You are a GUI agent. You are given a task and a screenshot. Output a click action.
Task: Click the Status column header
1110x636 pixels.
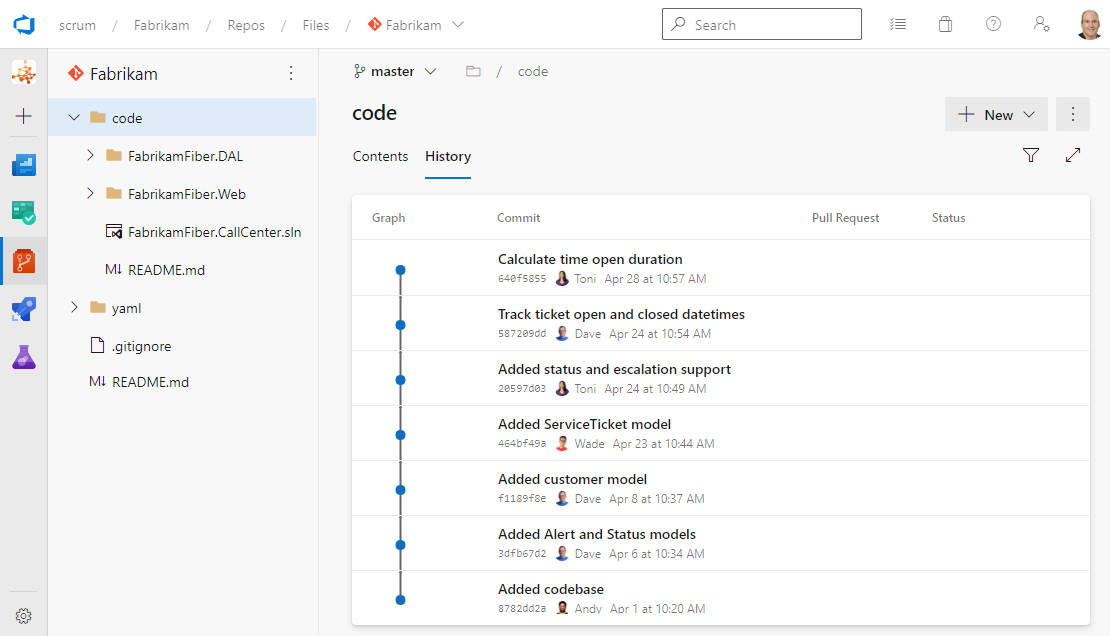coord(949,218)
